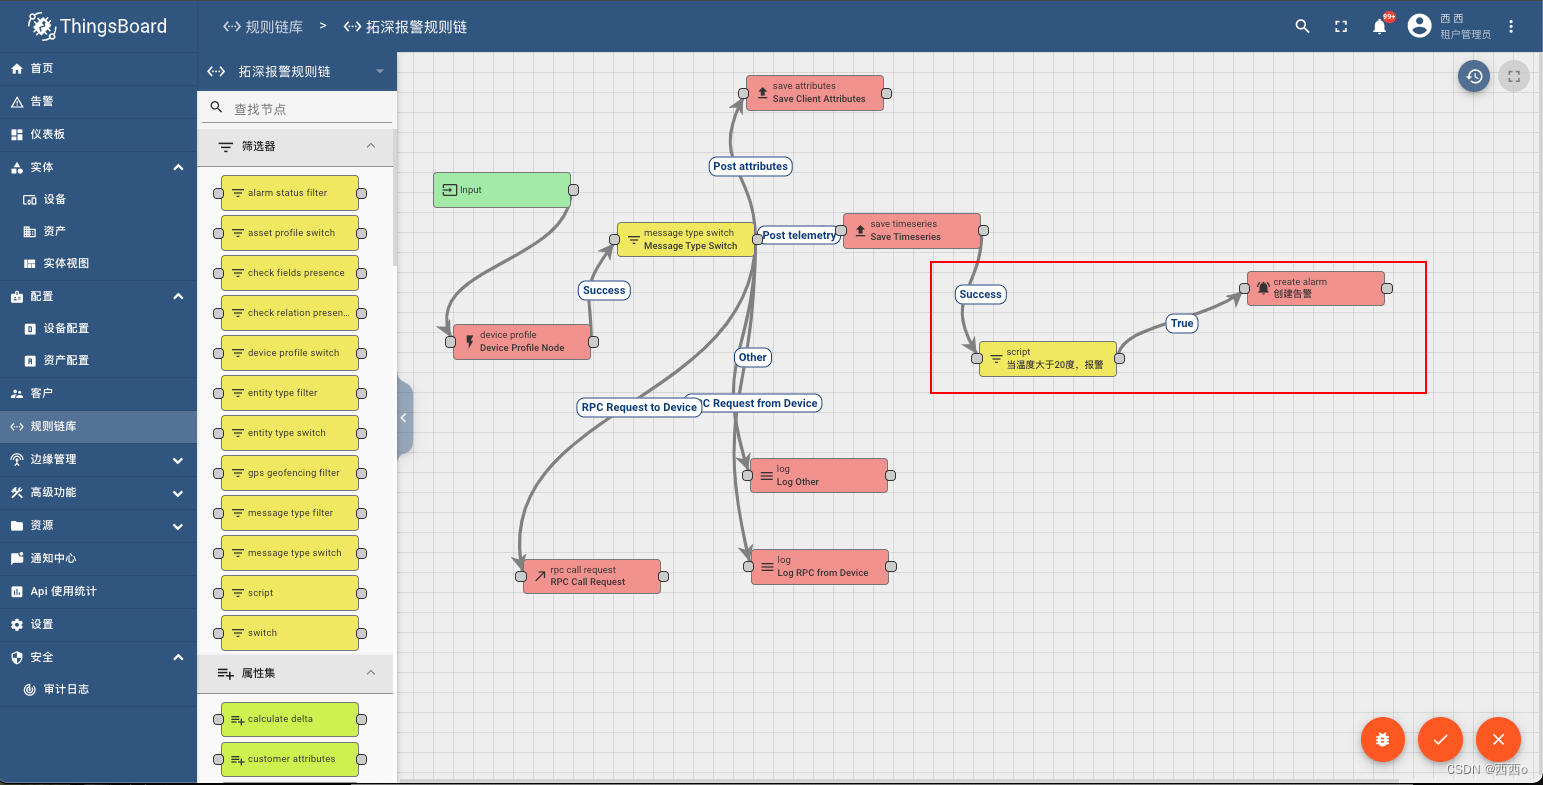Collapse the 筛选器 filter node section
Viewport: 1543px width, 785px height.
pos(371,146)
